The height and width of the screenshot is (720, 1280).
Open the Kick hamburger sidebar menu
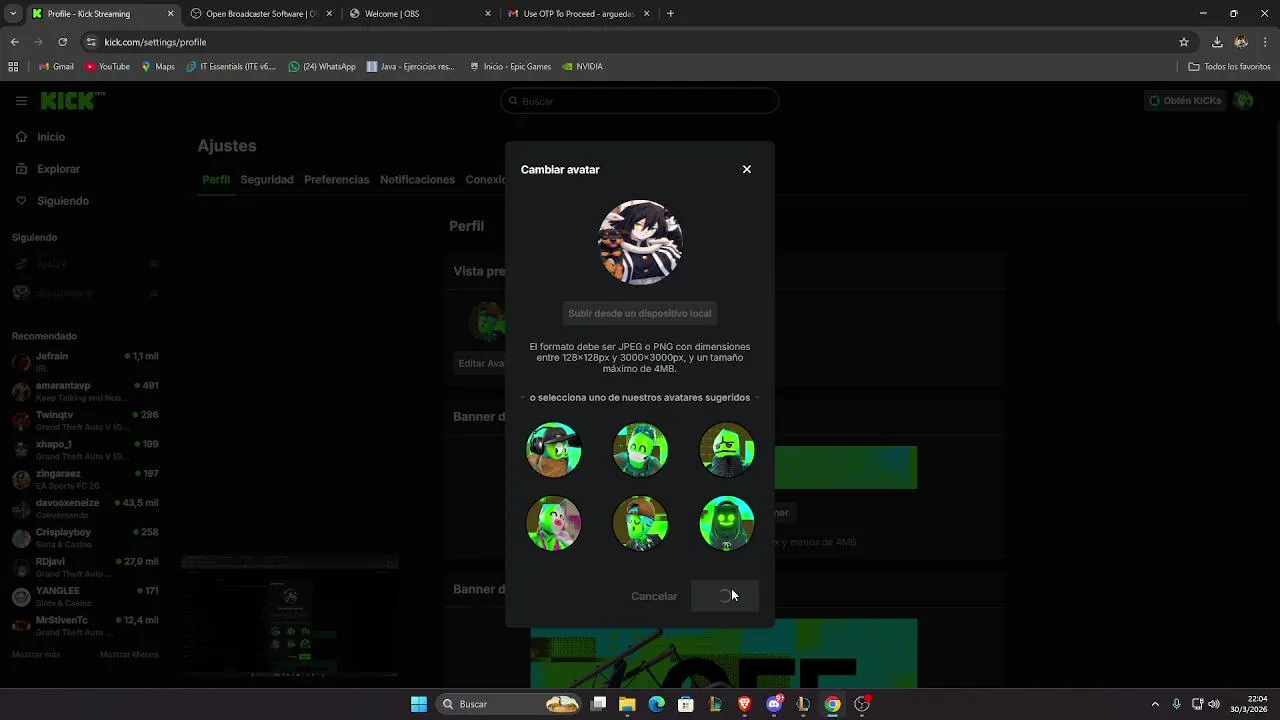pos(21,101)
